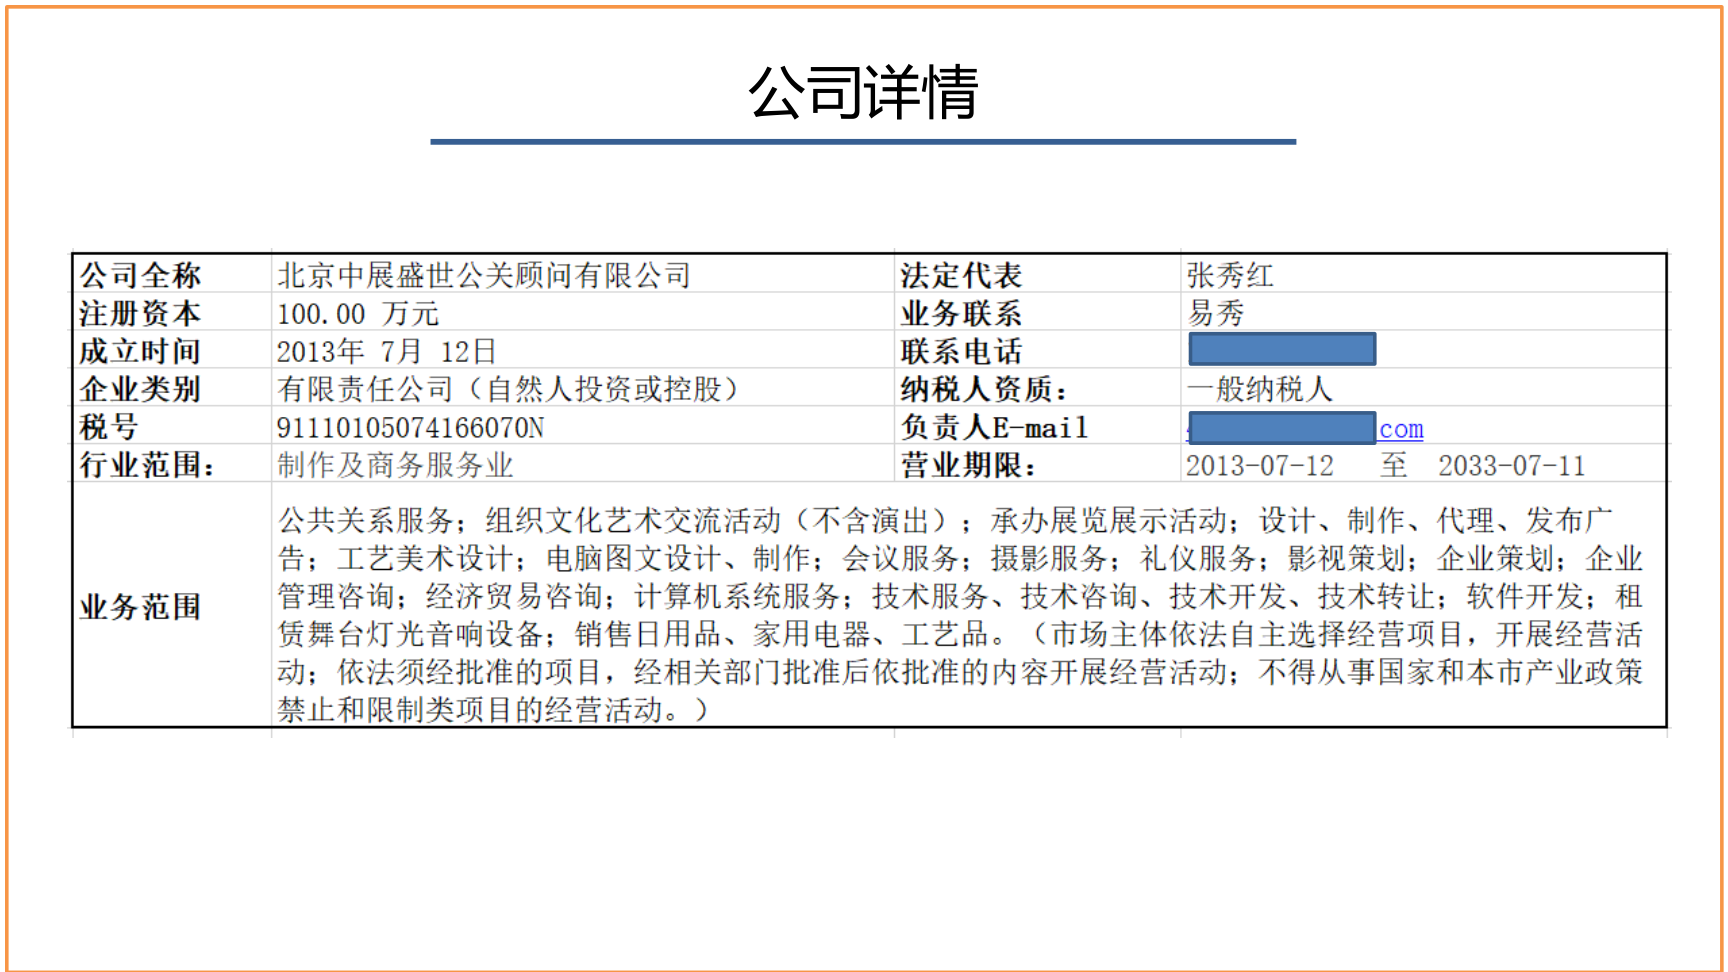Select the 纳税人资质 label cell

pos(984,389)
